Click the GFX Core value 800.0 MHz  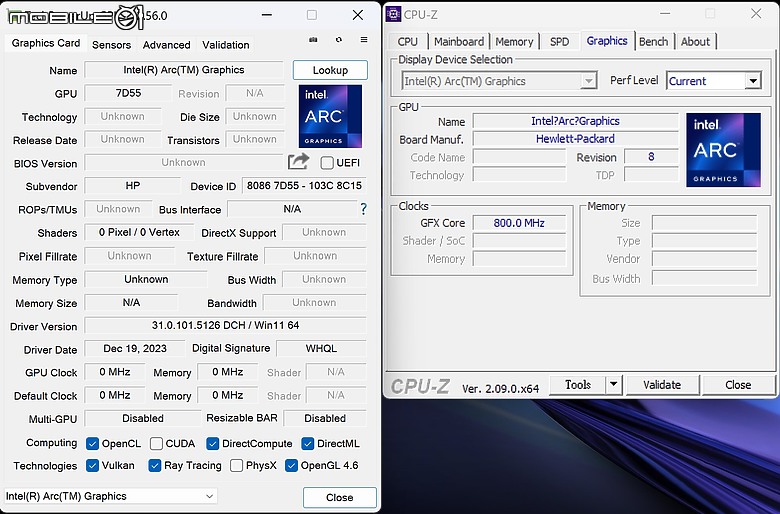pos(519,223)
